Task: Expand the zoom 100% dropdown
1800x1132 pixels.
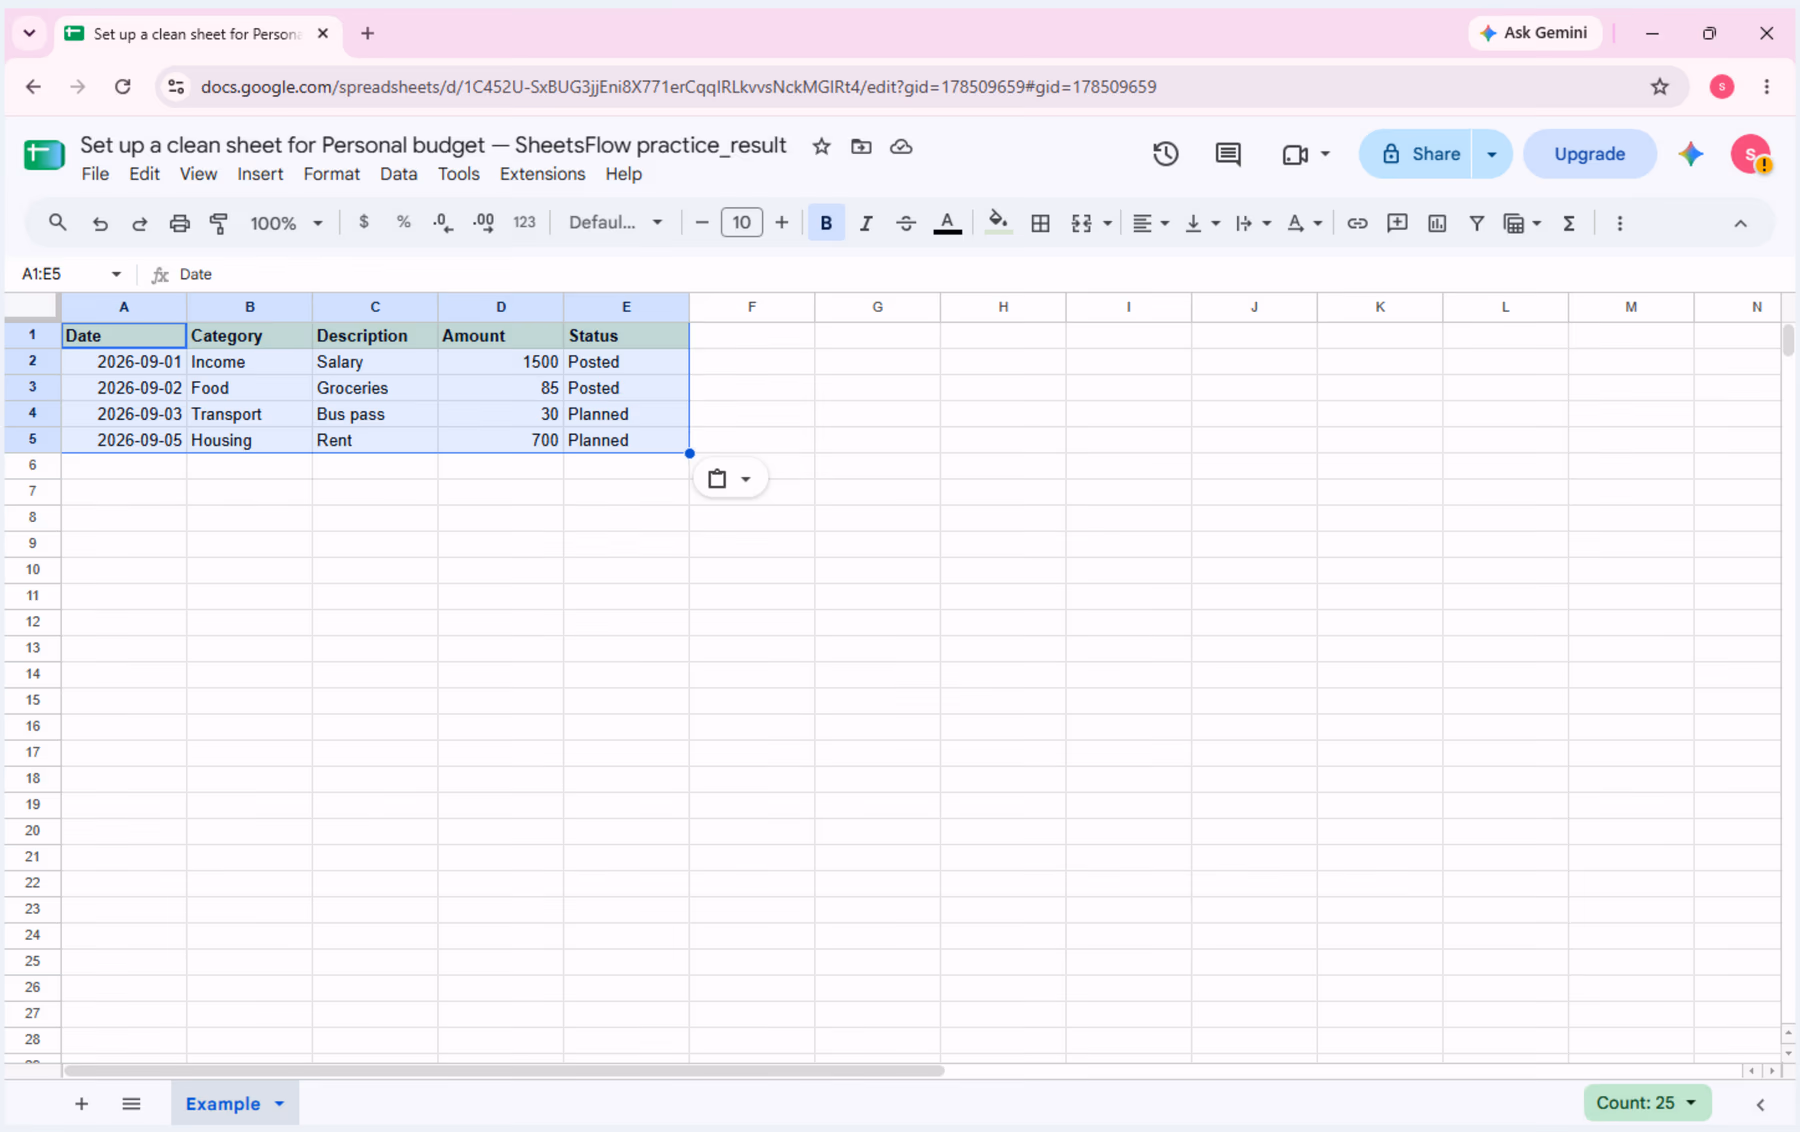Action: tap(286, 223)
